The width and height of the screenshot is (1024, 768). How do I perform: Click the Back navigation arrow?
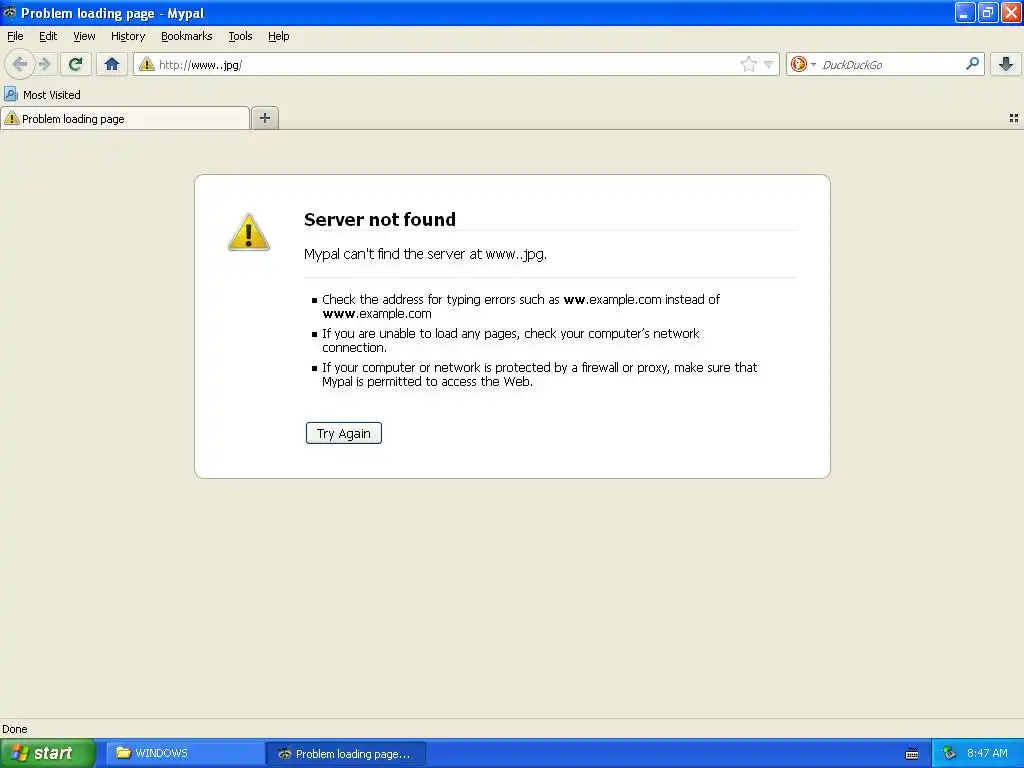pyautogui.click(x=20, y=64)
